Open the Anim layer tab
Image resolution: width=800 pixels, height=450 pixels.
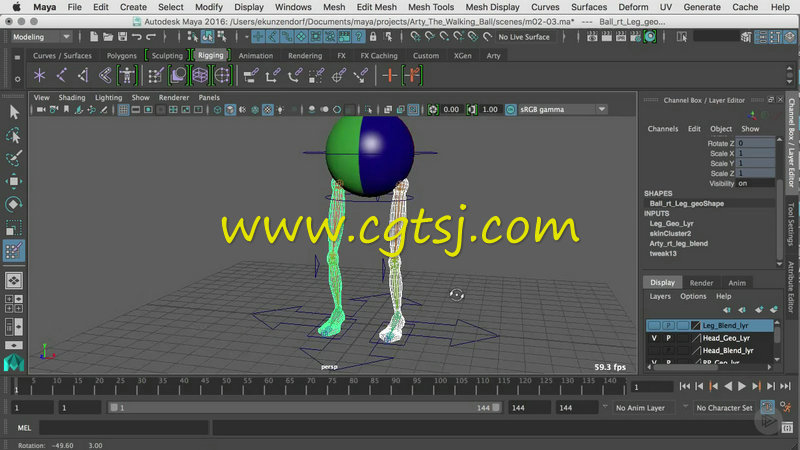(x=737, y=283)
